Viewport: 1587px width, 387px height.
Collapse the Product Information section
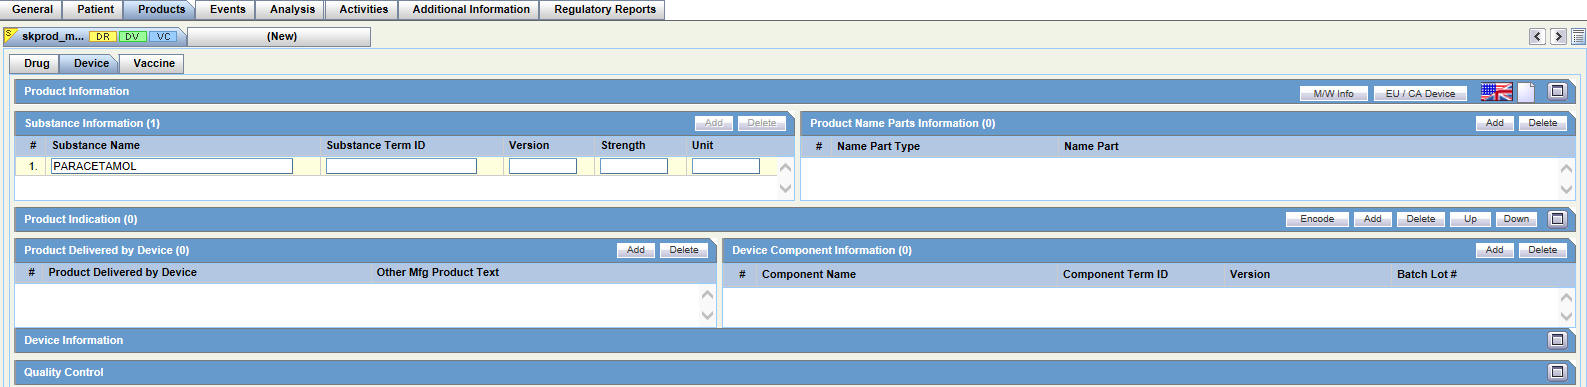tap(1557, 91)
